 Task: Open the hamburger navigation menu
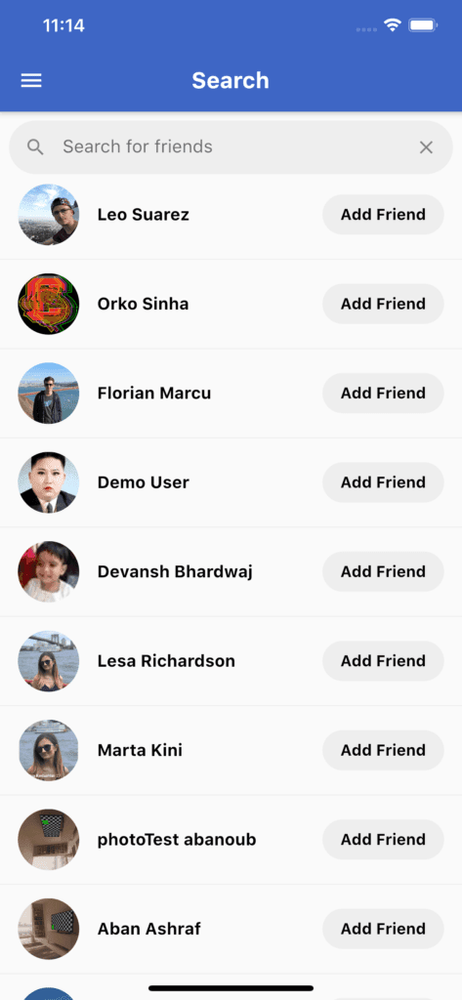coord(31,80)
